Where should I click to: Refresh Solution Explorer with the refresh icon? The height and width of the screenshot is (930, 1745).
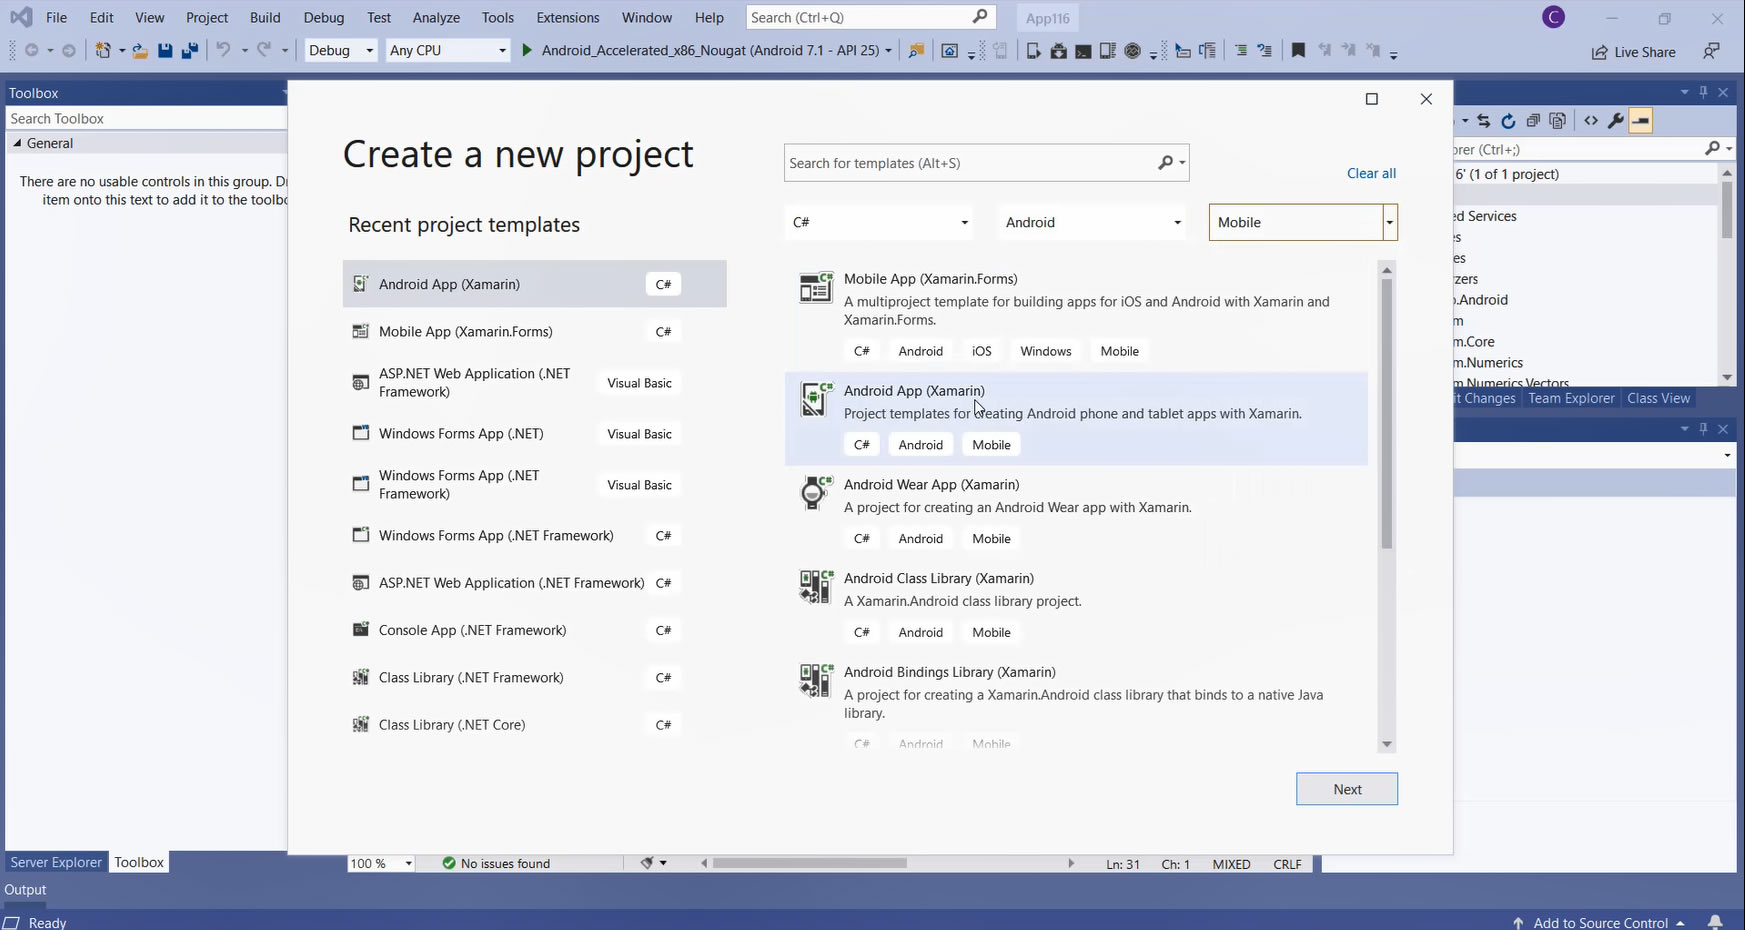tap(1508, 121)
